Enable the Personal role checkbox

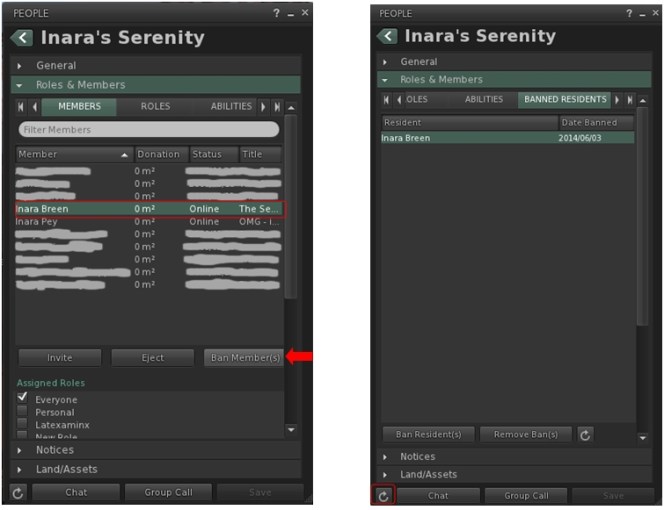click(22, 412)
